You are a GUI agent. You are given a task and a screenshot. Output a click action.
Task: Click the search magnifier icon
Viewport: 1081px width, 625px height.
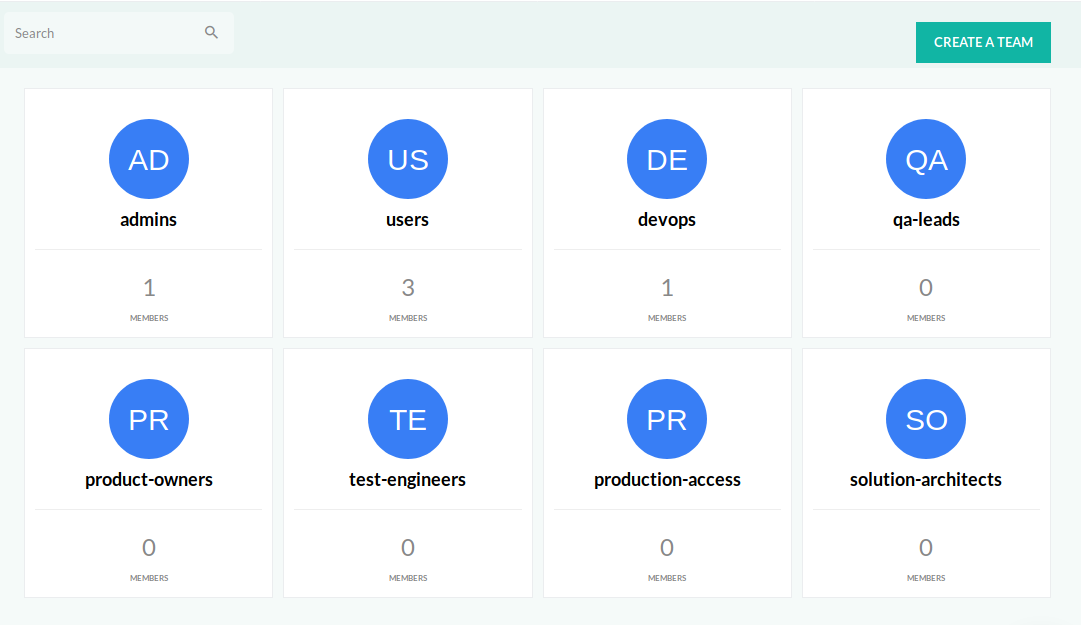211,33
